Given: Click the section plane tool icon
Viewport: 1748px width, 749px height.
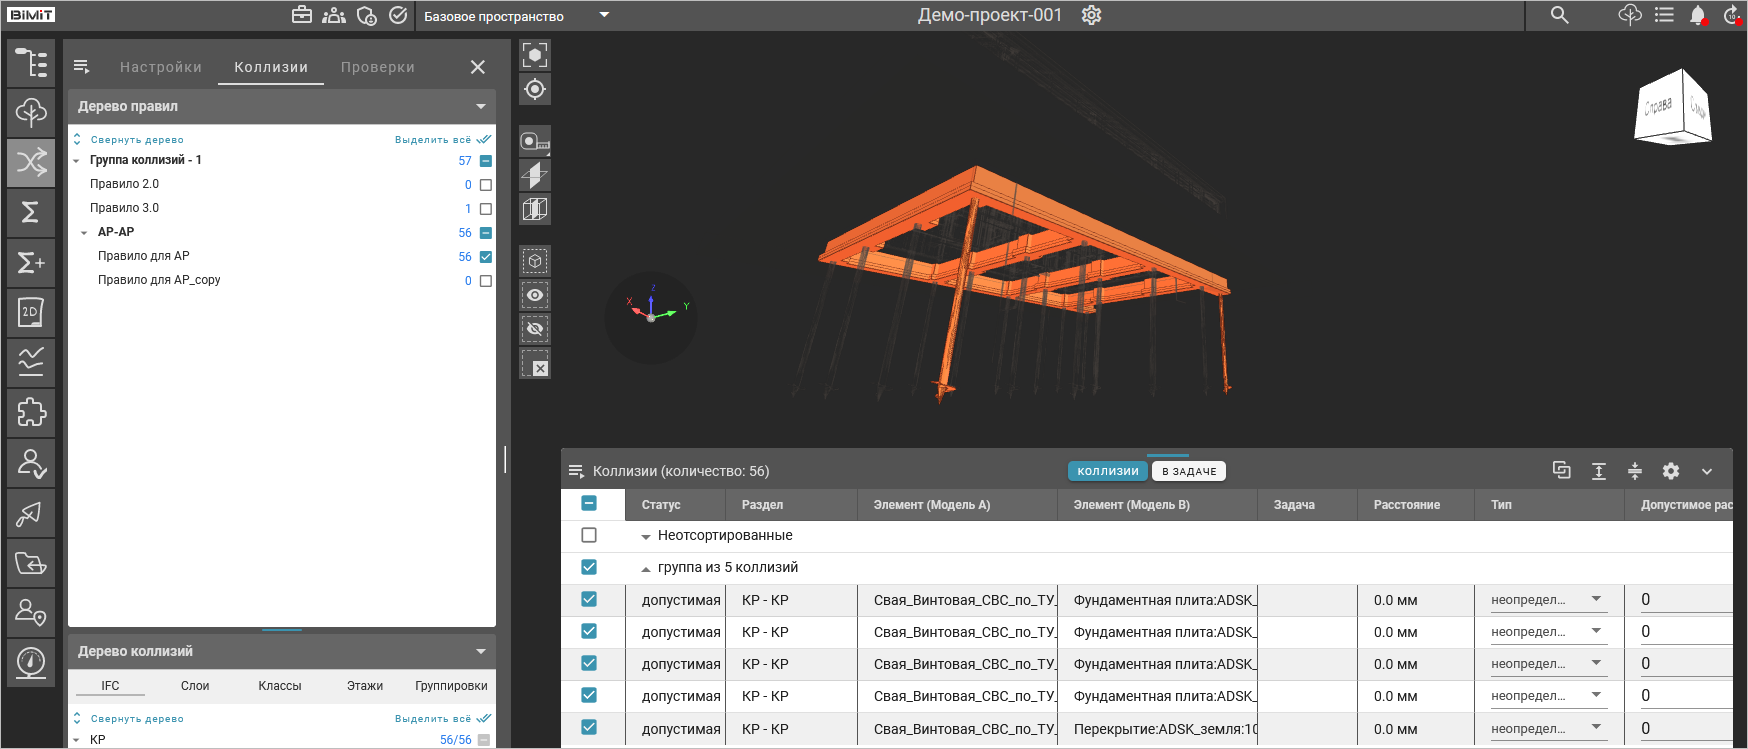Looking at the screenshot, I should pyautogui.click(x=535, y=175).
